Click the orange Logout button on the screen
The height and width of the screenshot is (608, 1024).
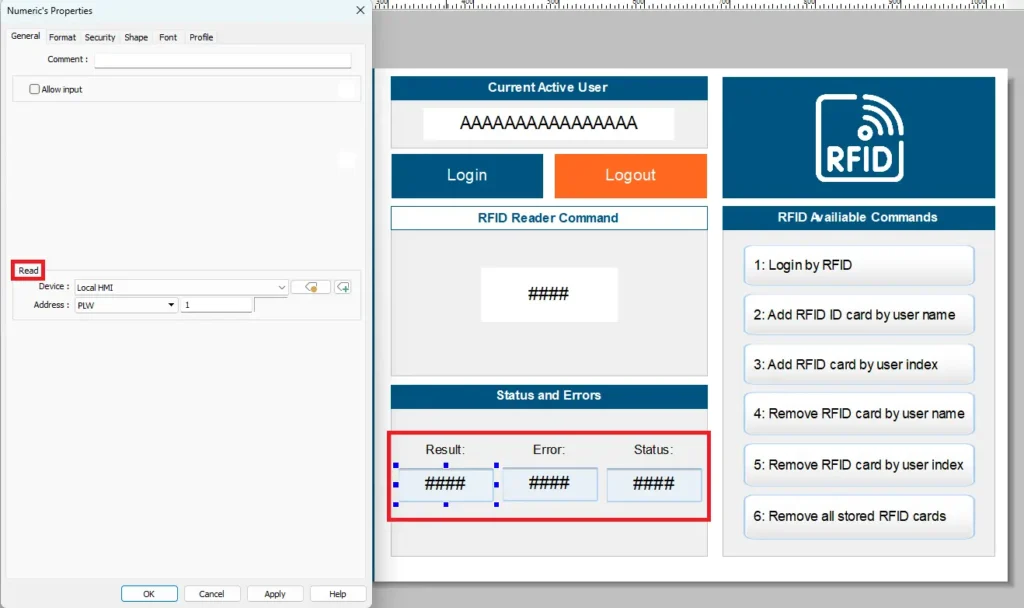point(630,176)
